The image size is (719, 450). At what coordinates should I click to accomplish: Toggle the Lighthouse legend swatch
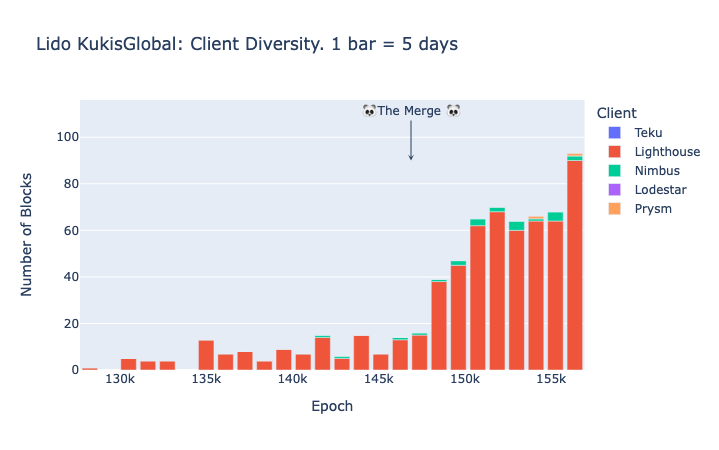pos(614,152)
